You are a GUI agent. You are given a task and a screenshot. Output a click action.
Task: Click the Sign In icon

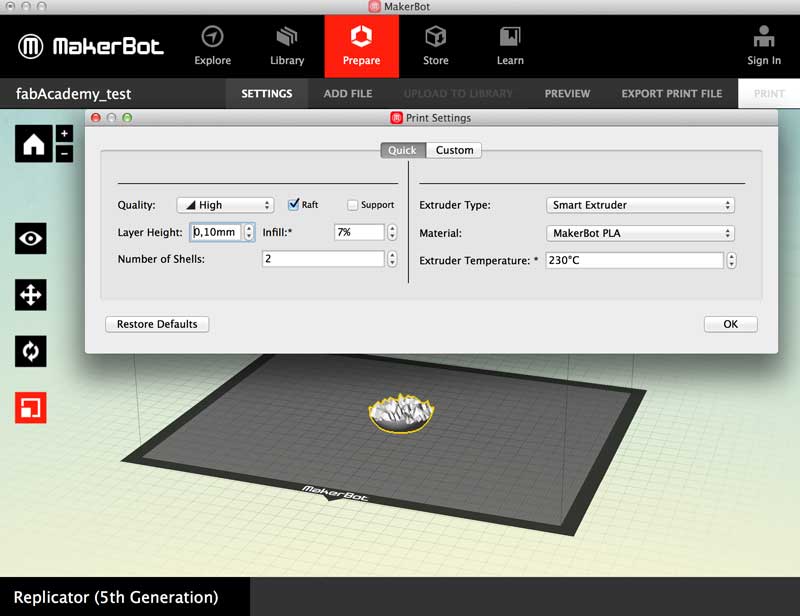coord(764,46)
